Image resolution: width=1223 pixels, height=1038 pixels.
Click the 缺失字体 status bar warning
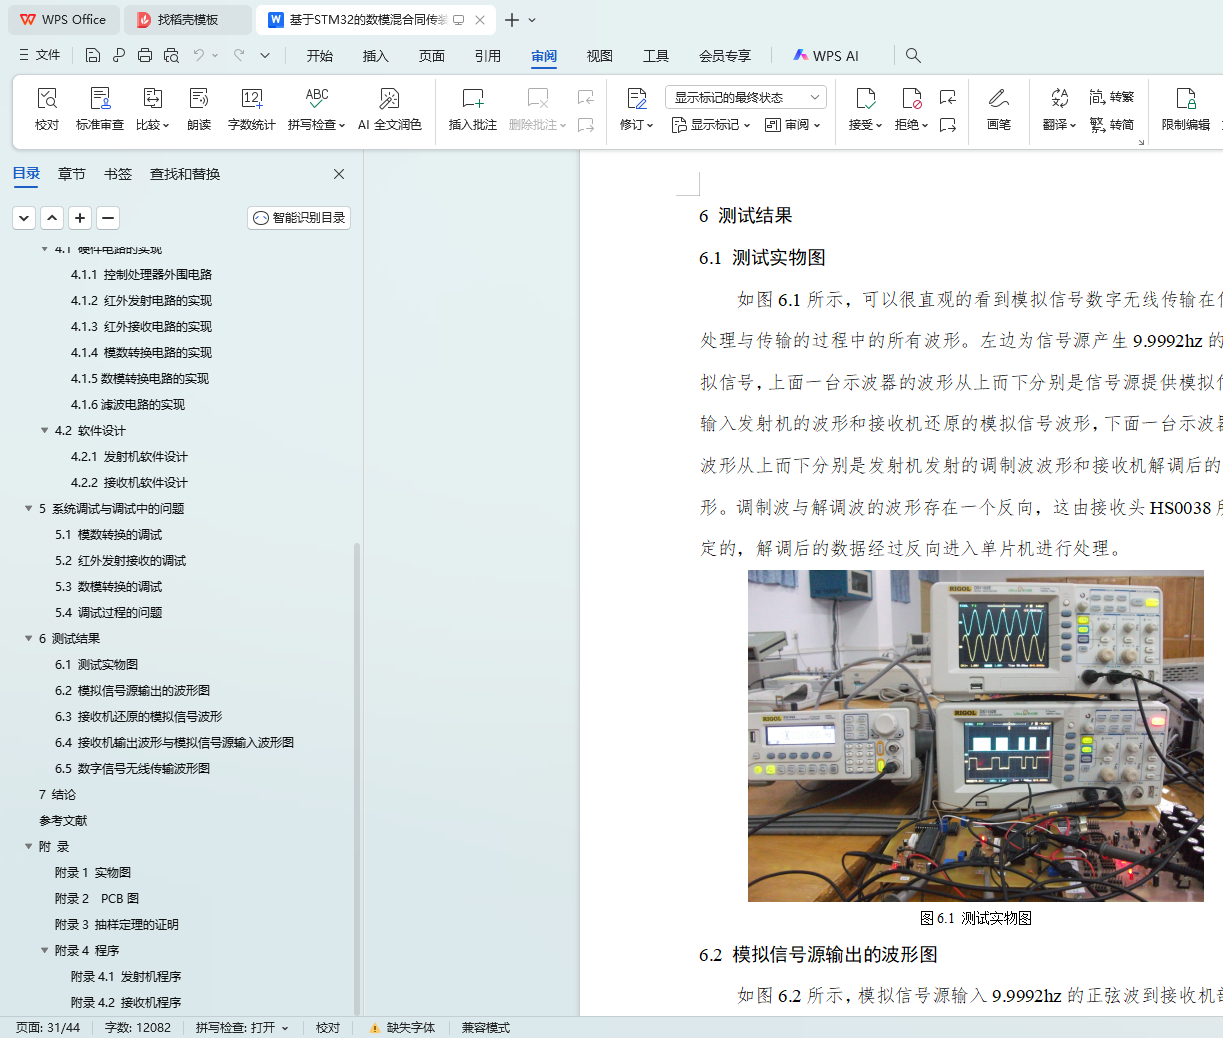402,1028
